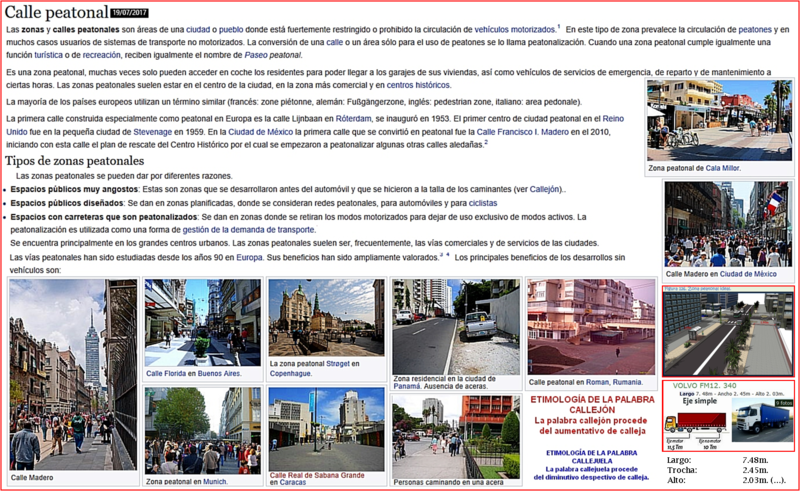The width and height of the screenshot is (800, 491).
Task: Click the 'peatones' link in the intro
Action: [755, 30]
